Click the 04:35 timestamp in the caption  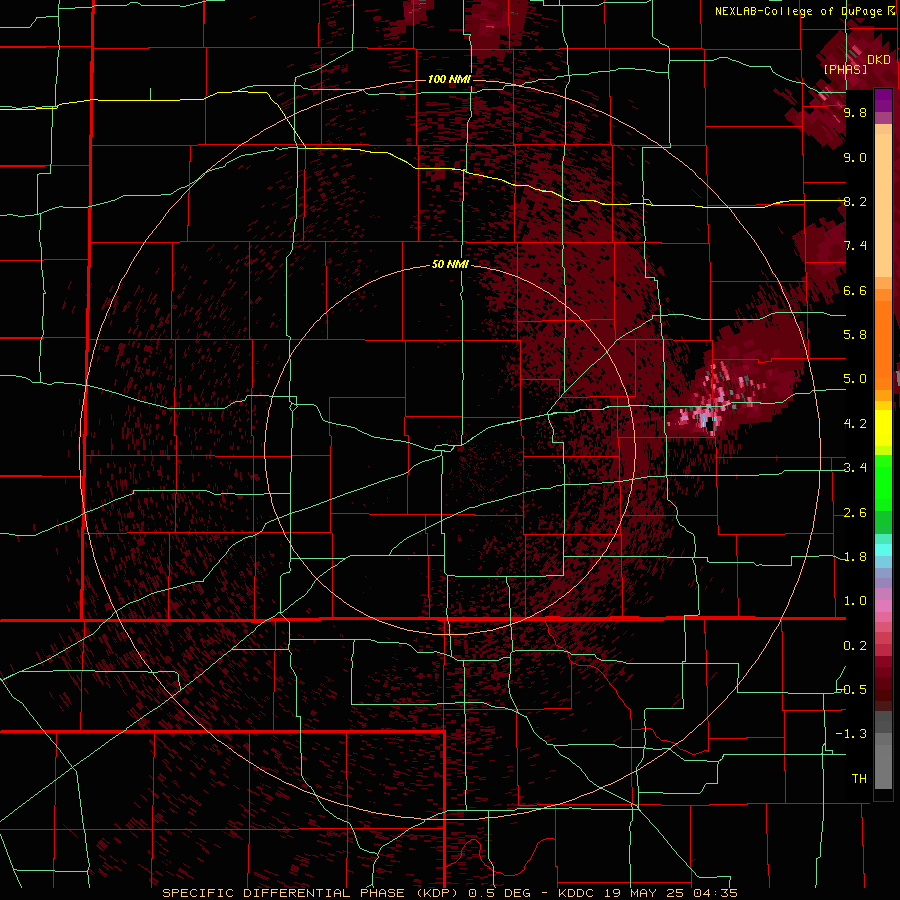point(717,893)
